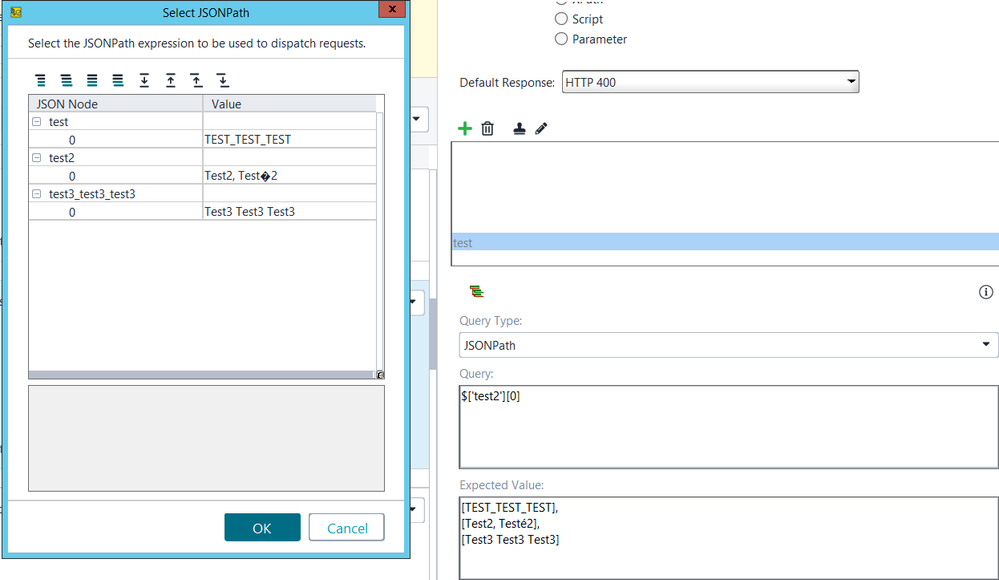Select the test node row in JSON tree
The height and width of the screenshot is (580, 999).
pos(203,122)
